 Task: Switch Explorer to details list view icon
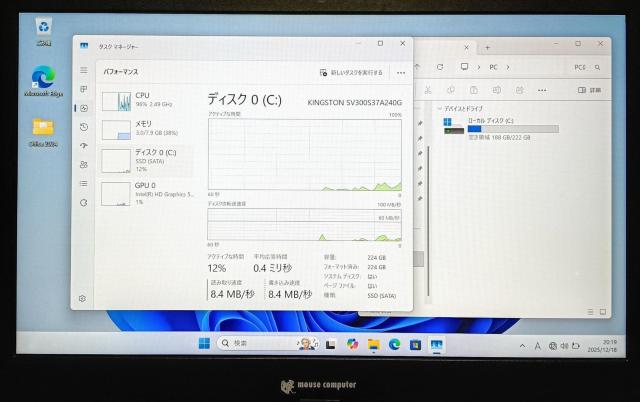pyautogui.click(x=590, y=312)
